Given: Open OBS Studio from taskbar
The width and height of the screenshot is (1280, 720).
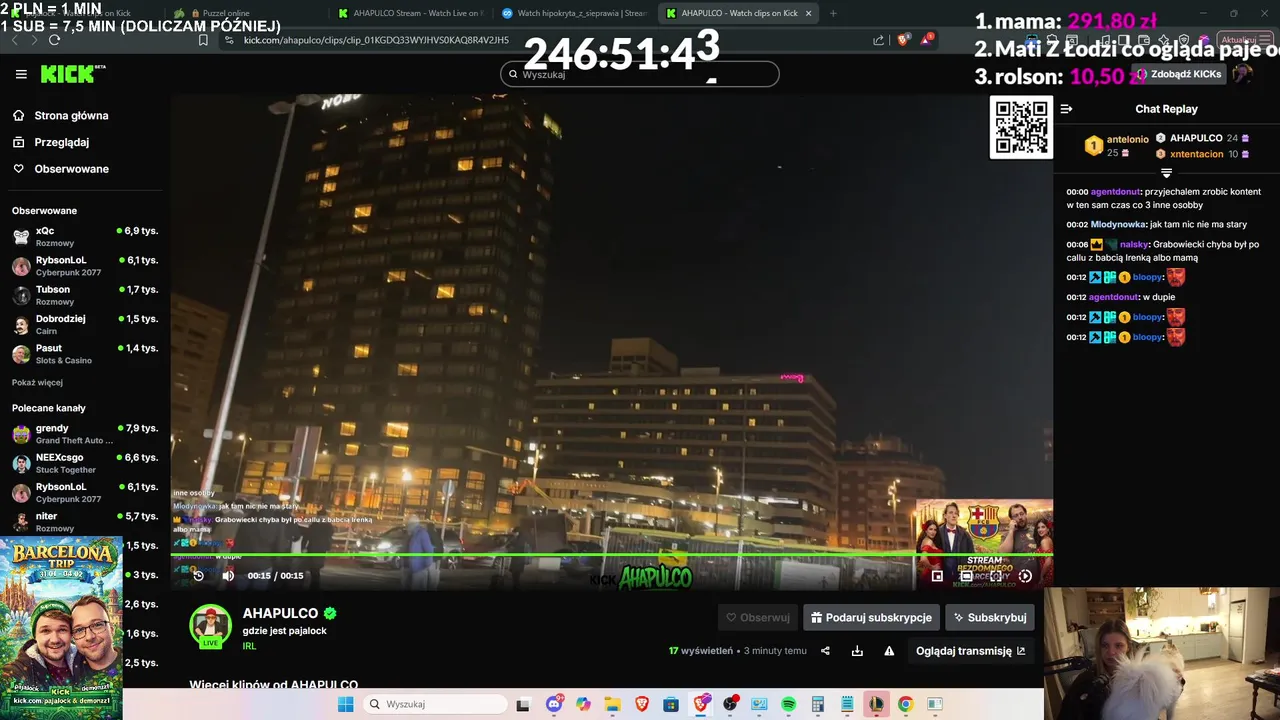Looking at the screenshot, I should tap(730, 704).
